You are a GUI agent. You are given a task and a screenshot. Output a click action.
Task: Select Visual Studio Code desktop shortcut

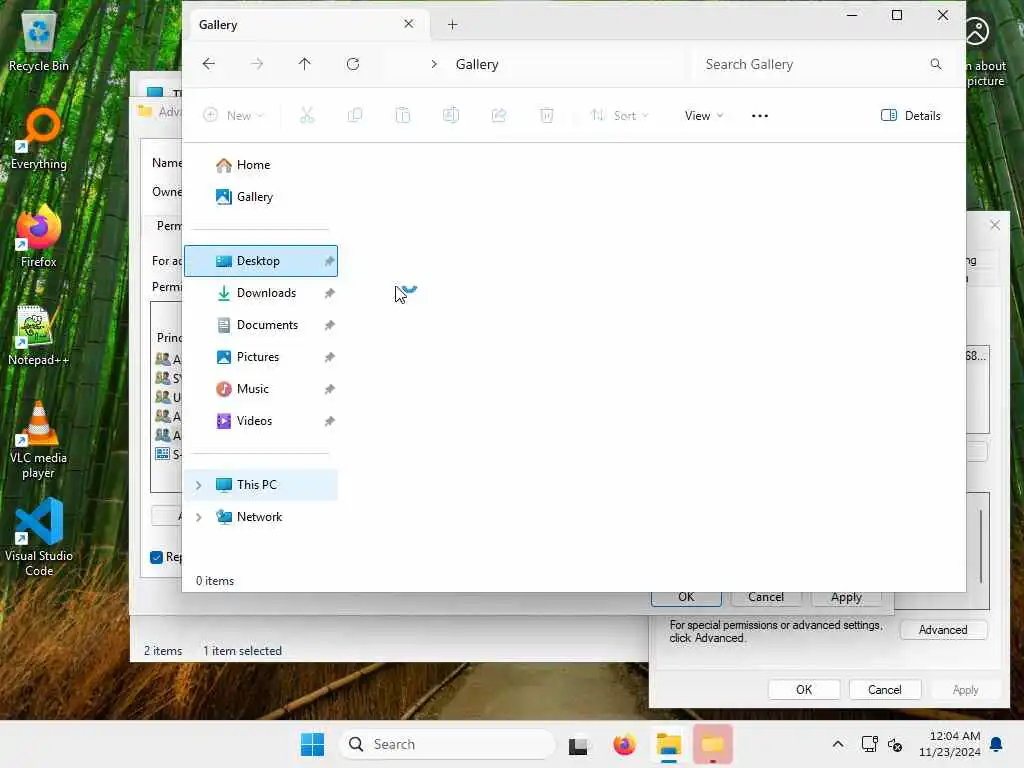click(x=39, y=537)
